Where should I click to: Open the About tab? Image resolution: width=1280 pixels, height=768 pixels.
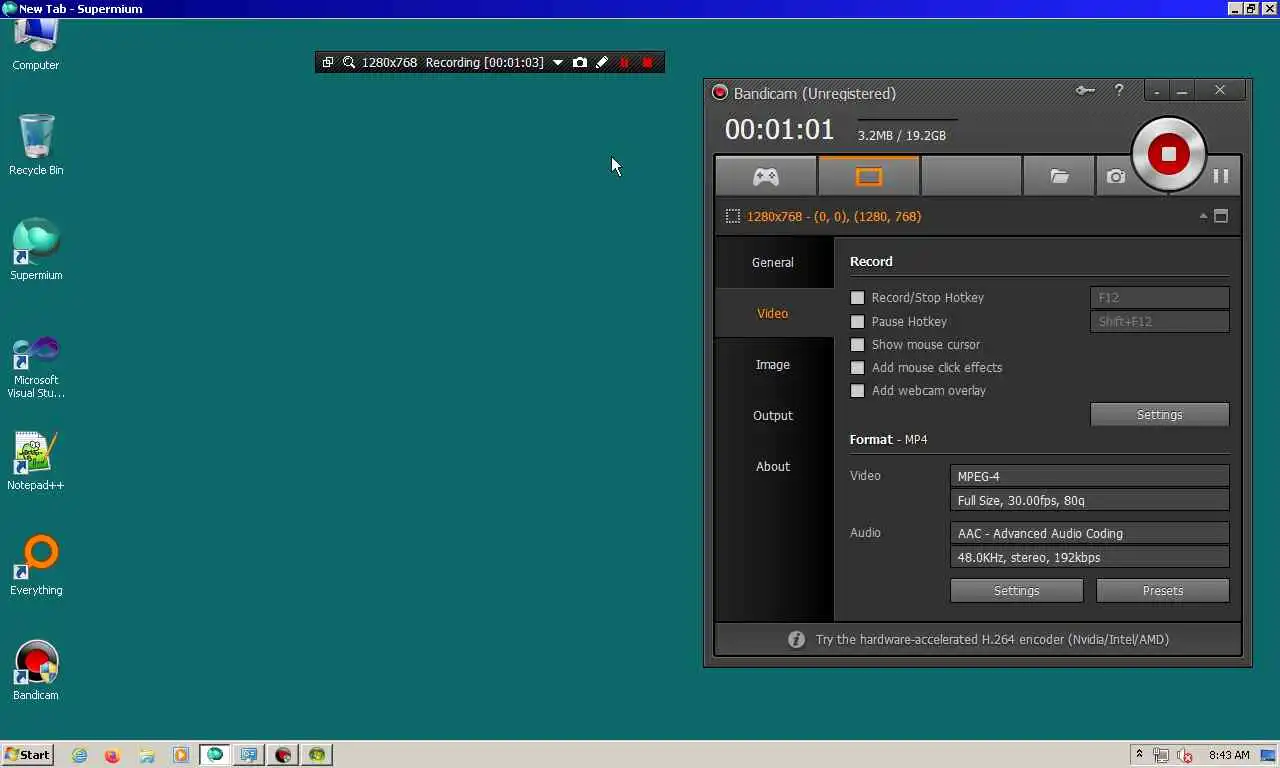coord(773,466)
